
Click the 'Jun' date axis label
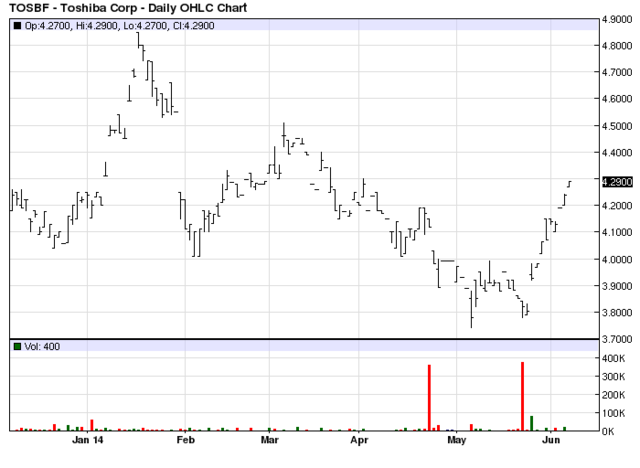pos(551,440)
